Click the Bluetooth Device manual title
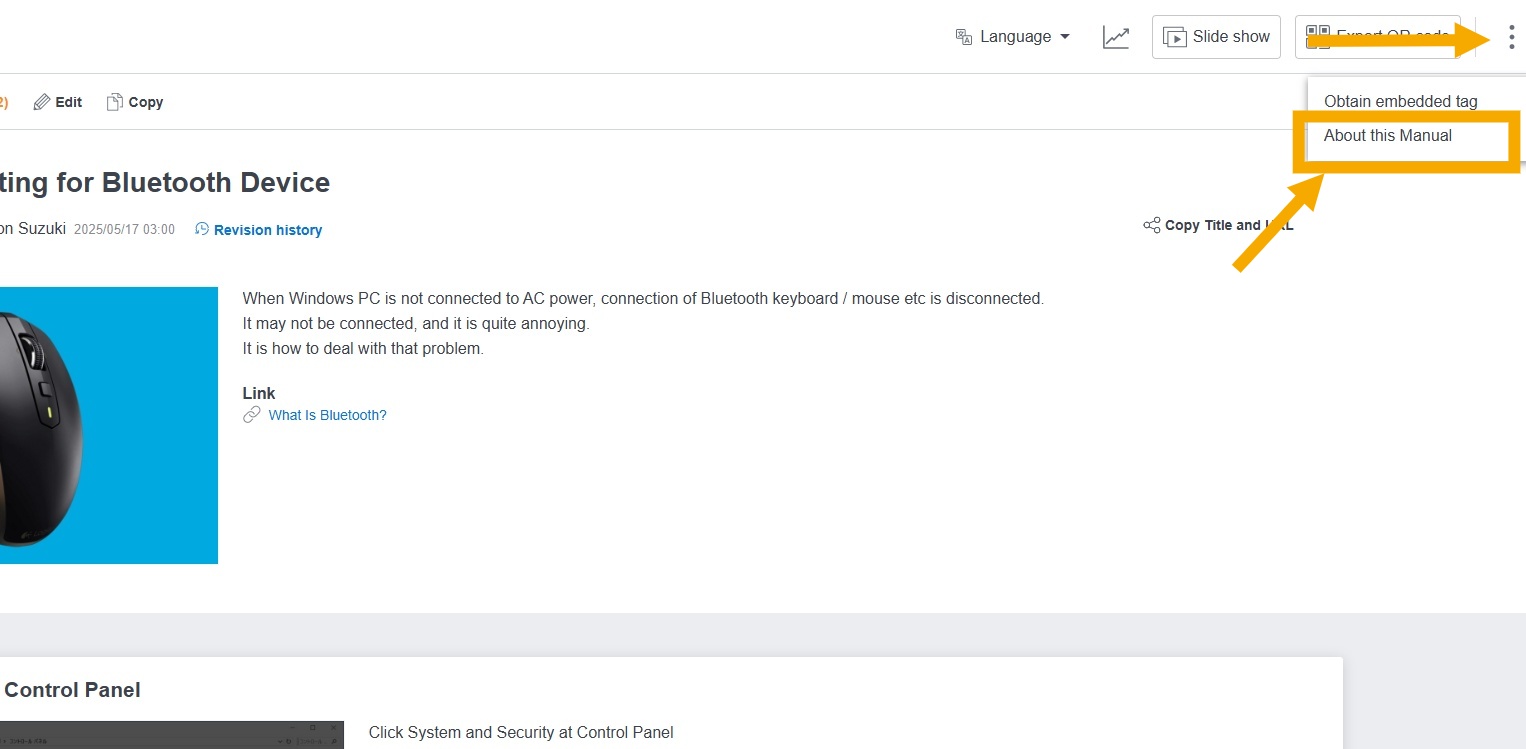This screenshot has height=749, width=1526. pos(165,182)
